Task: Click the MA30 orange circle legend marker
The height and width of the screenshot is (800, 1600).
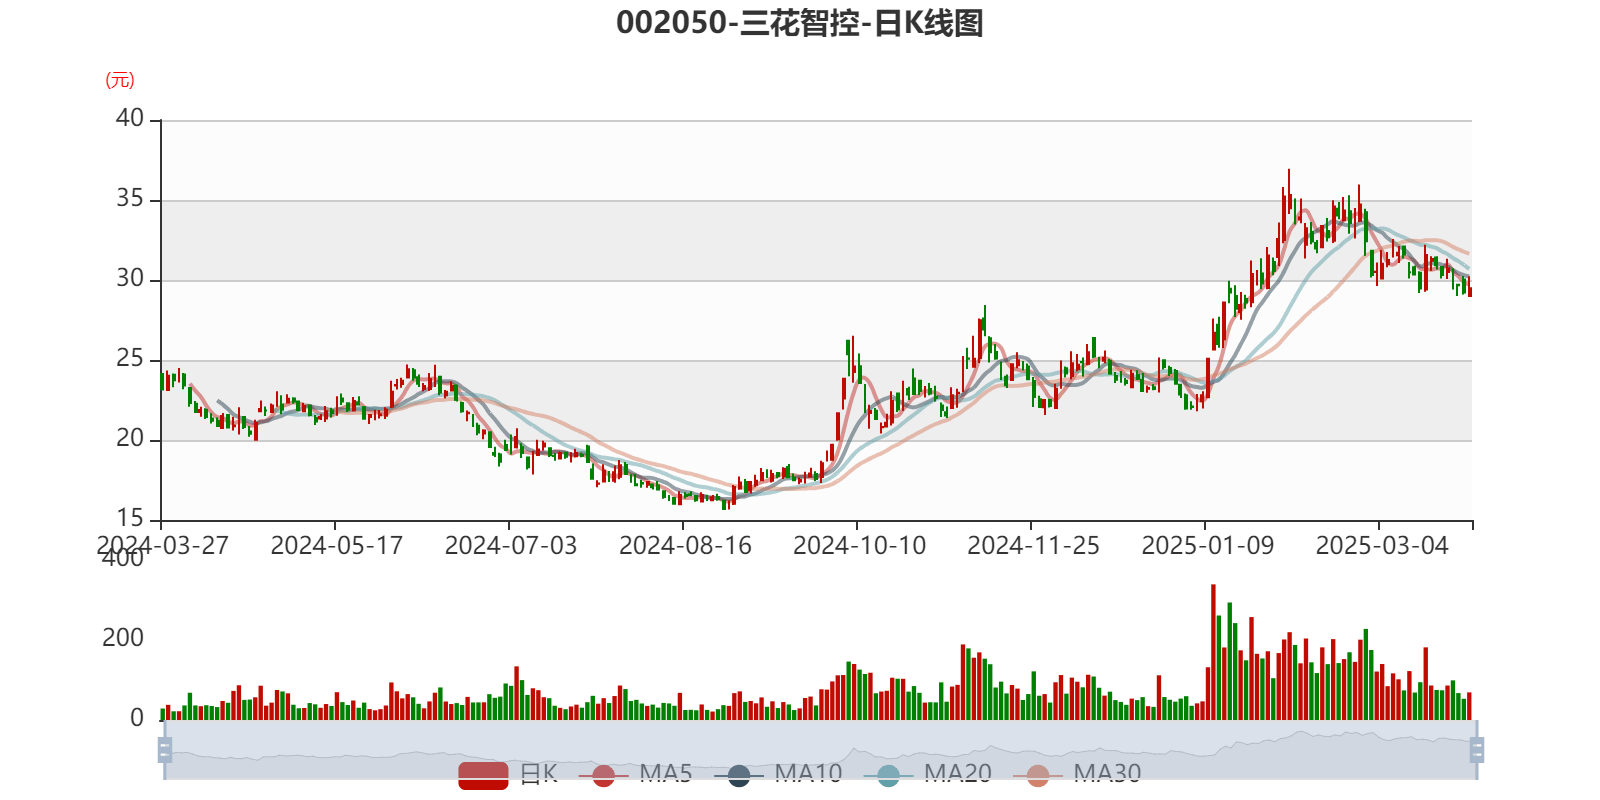Action: 1038,776
